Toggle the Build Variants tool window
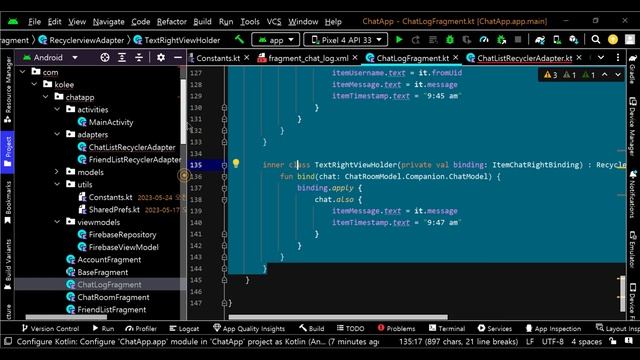This screenshot has width=640, height=360. (x=8, y=264)
